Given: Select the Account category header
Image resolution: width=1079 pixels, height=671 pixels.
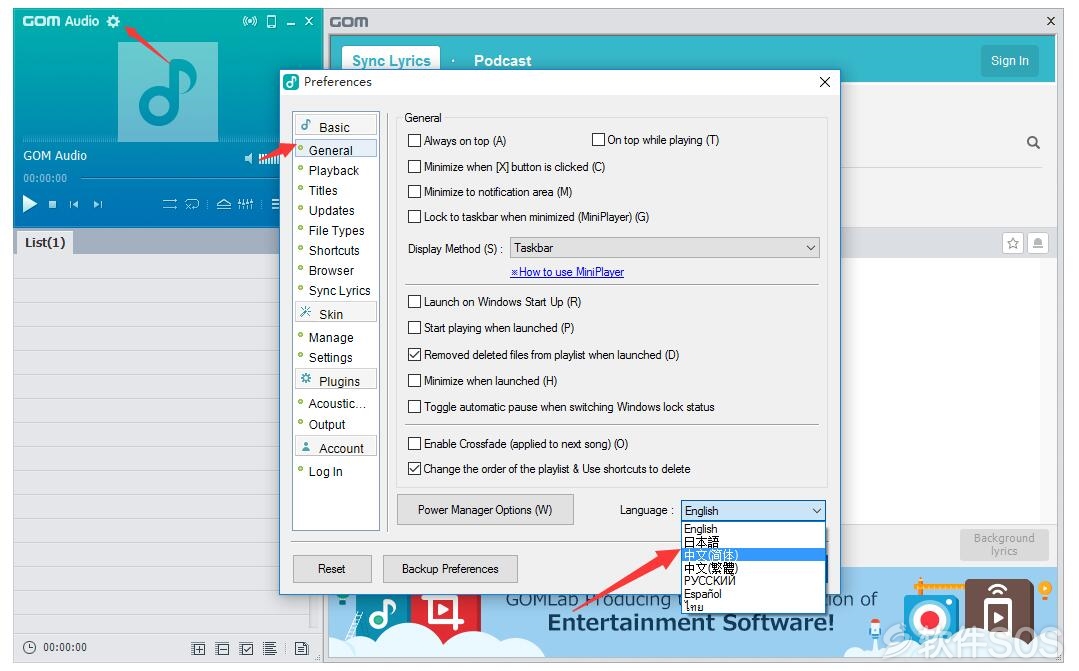Looking at the screenshot, I should [x=336, y=446].
